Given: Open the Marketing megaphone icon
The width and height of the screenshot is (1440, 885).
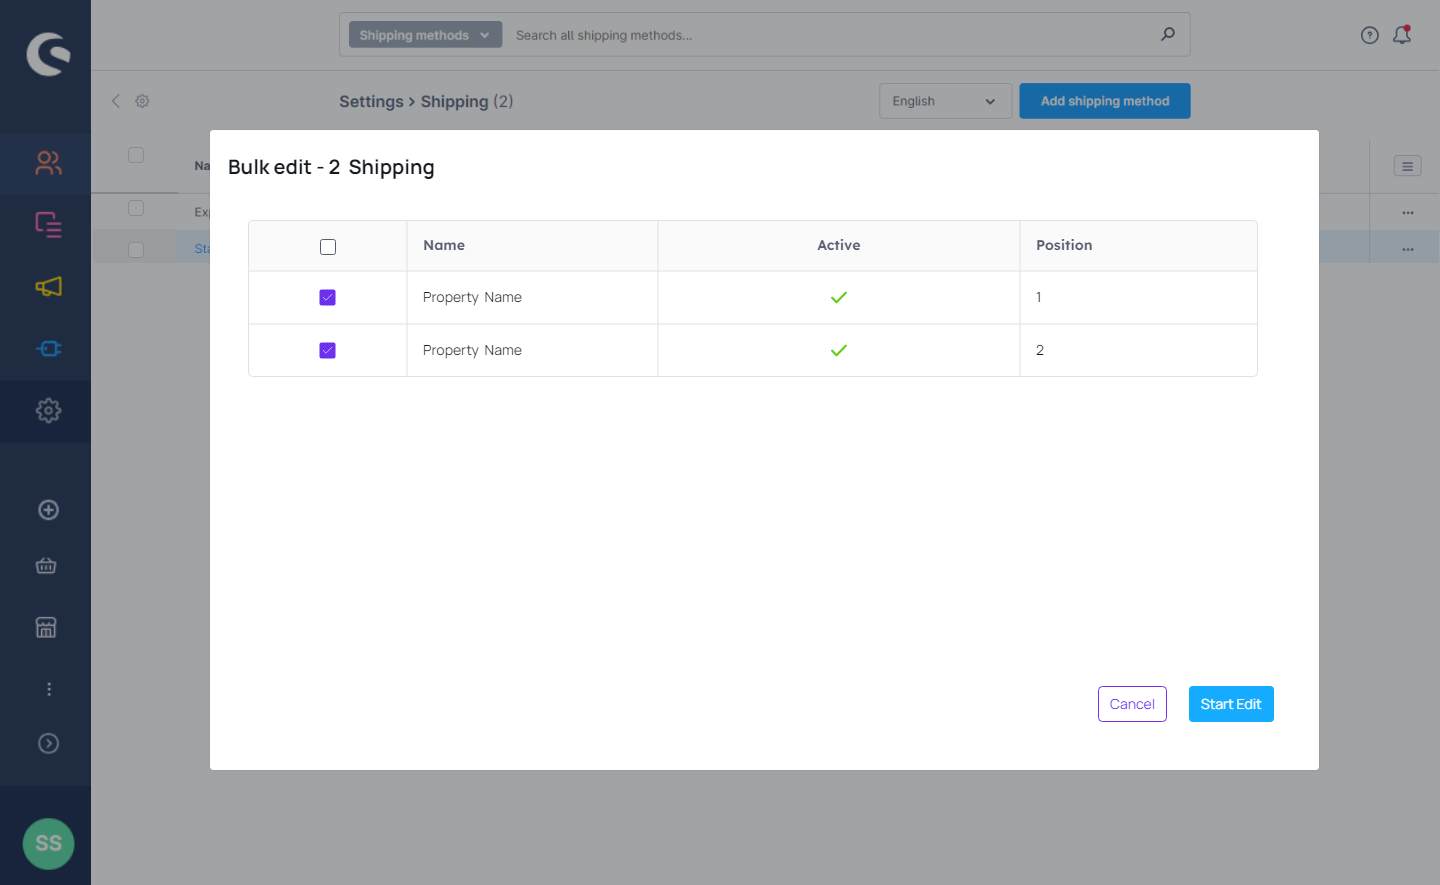Looking at the screenshot, I should coord(48,287).
